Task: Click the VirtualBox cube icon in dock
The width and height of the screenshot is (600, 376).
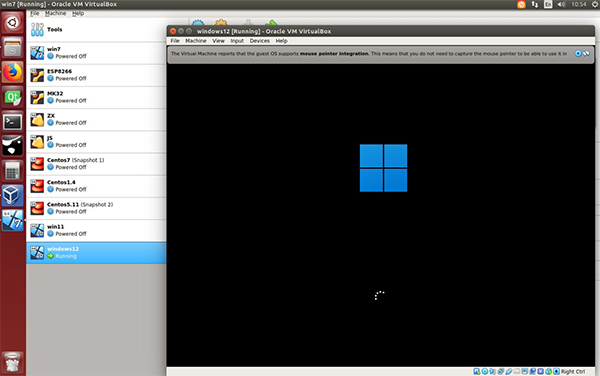Action: tap(13, 195)
